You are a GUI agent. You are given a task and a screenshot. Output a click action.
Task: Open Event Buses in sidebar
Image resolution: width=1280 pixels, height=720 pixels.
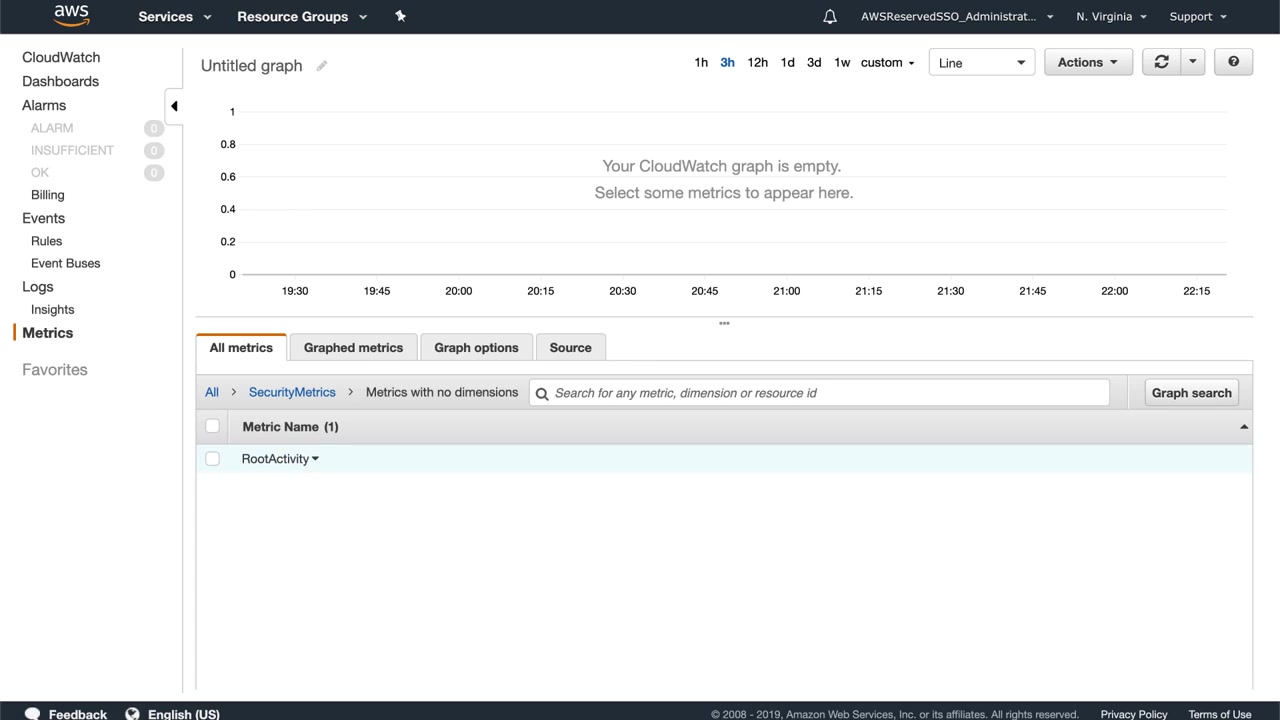pyautogui.click(x=65, y=263)
